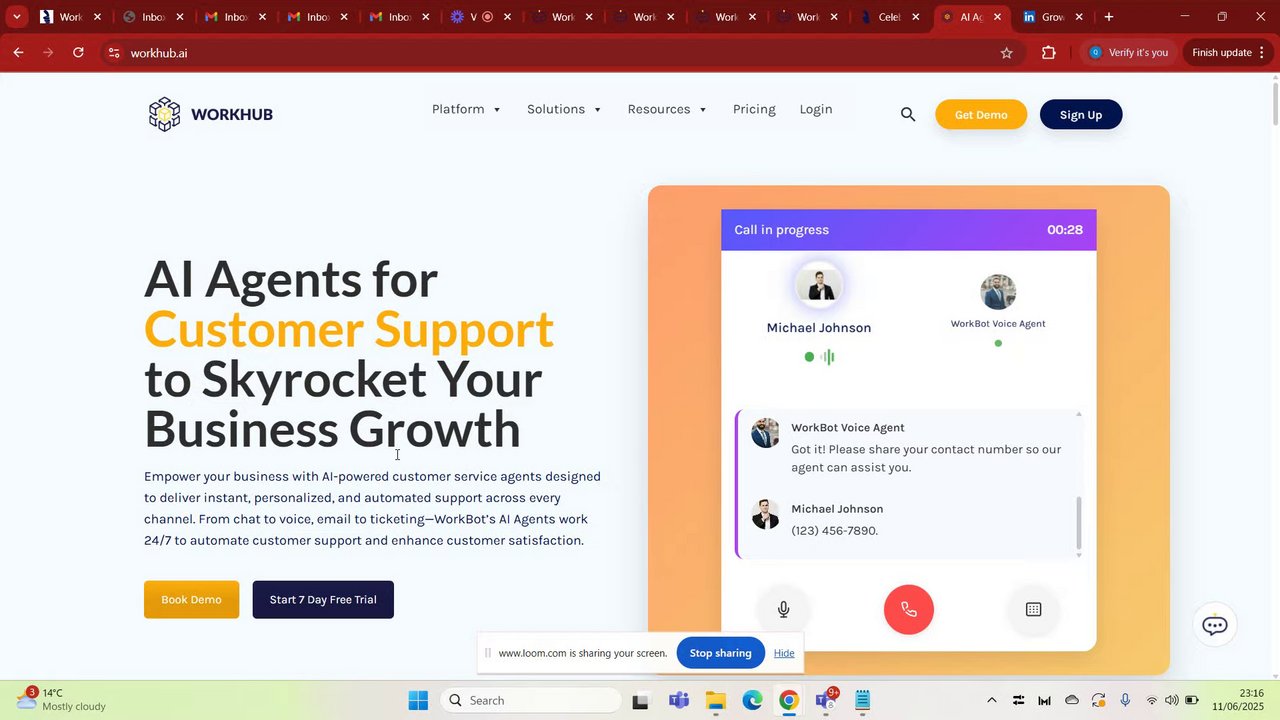Expand the Platform menu
The width and height of the screenshot is (1280, 720).
466,109
